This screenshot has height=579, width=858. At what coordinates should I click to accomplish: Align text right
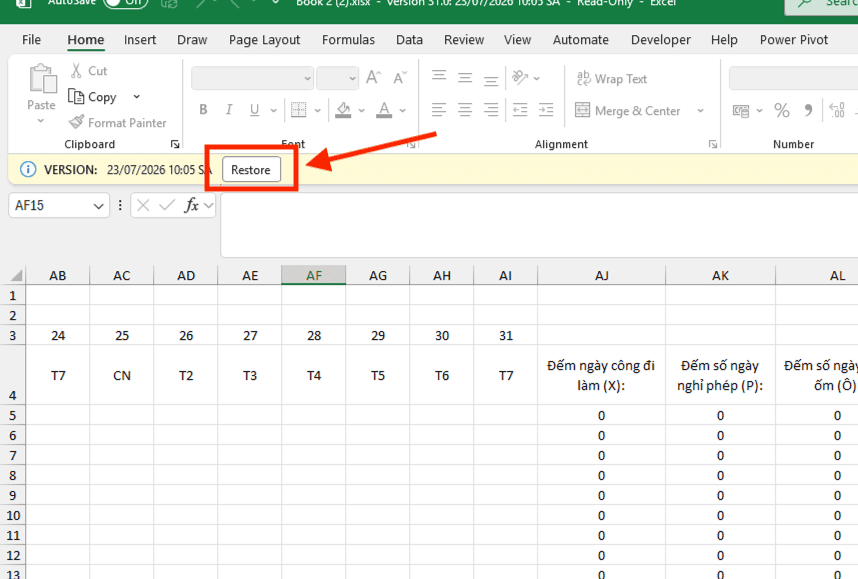pos(491,110)
